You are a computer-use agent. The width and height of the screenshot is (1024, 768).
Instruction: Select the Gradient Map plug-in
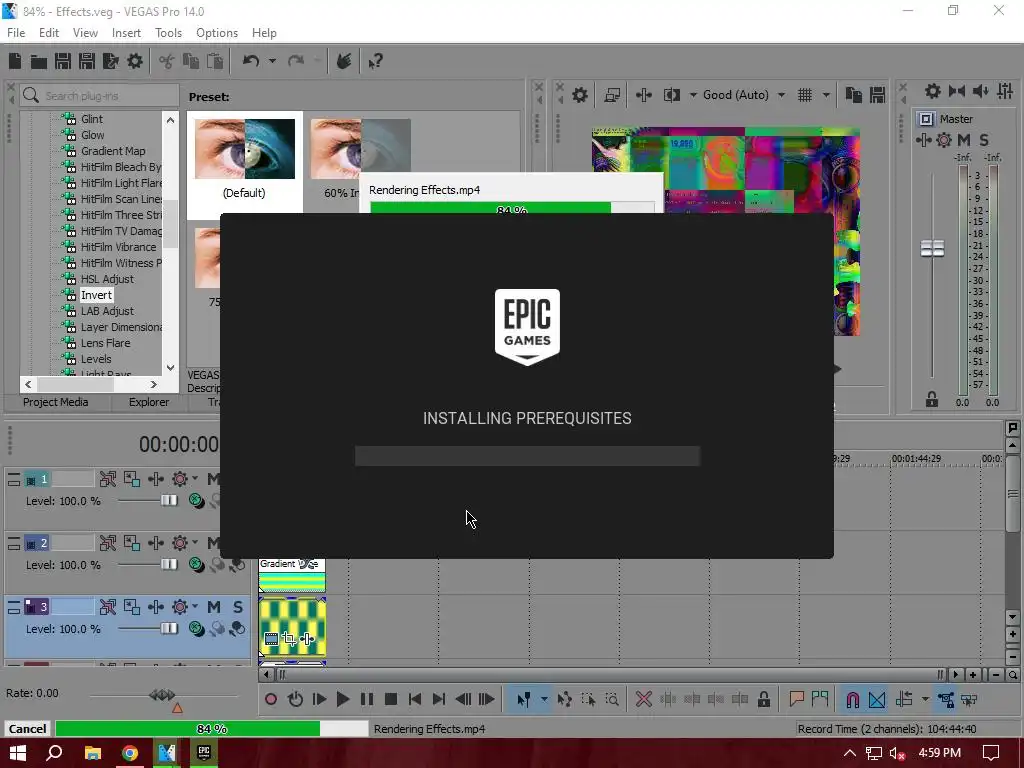pyautogui.click(x=113, y=151)
